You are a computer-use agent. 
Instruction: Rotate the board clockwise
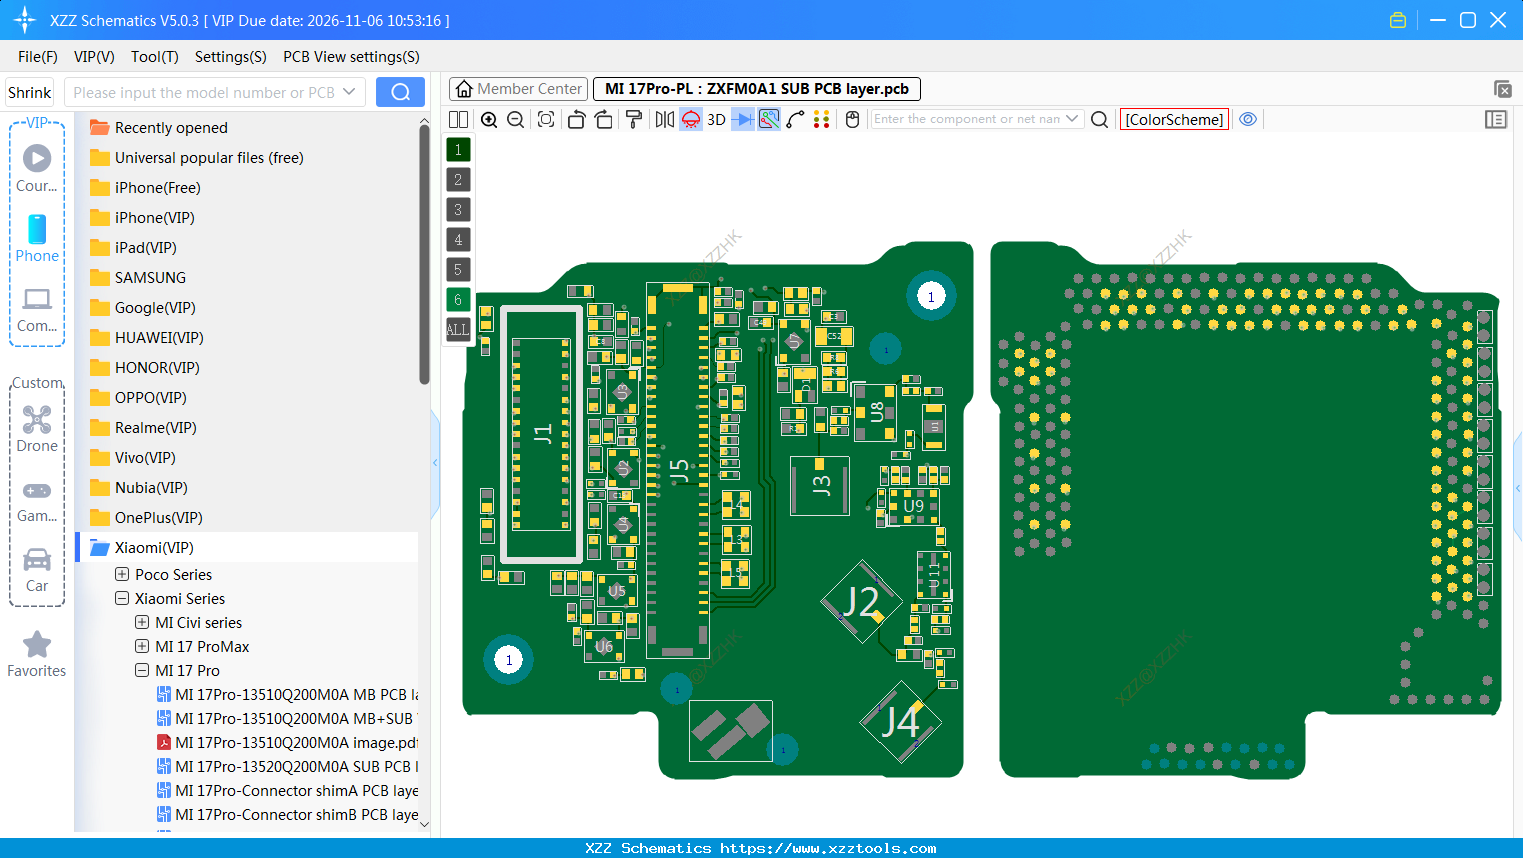point(604,119)
